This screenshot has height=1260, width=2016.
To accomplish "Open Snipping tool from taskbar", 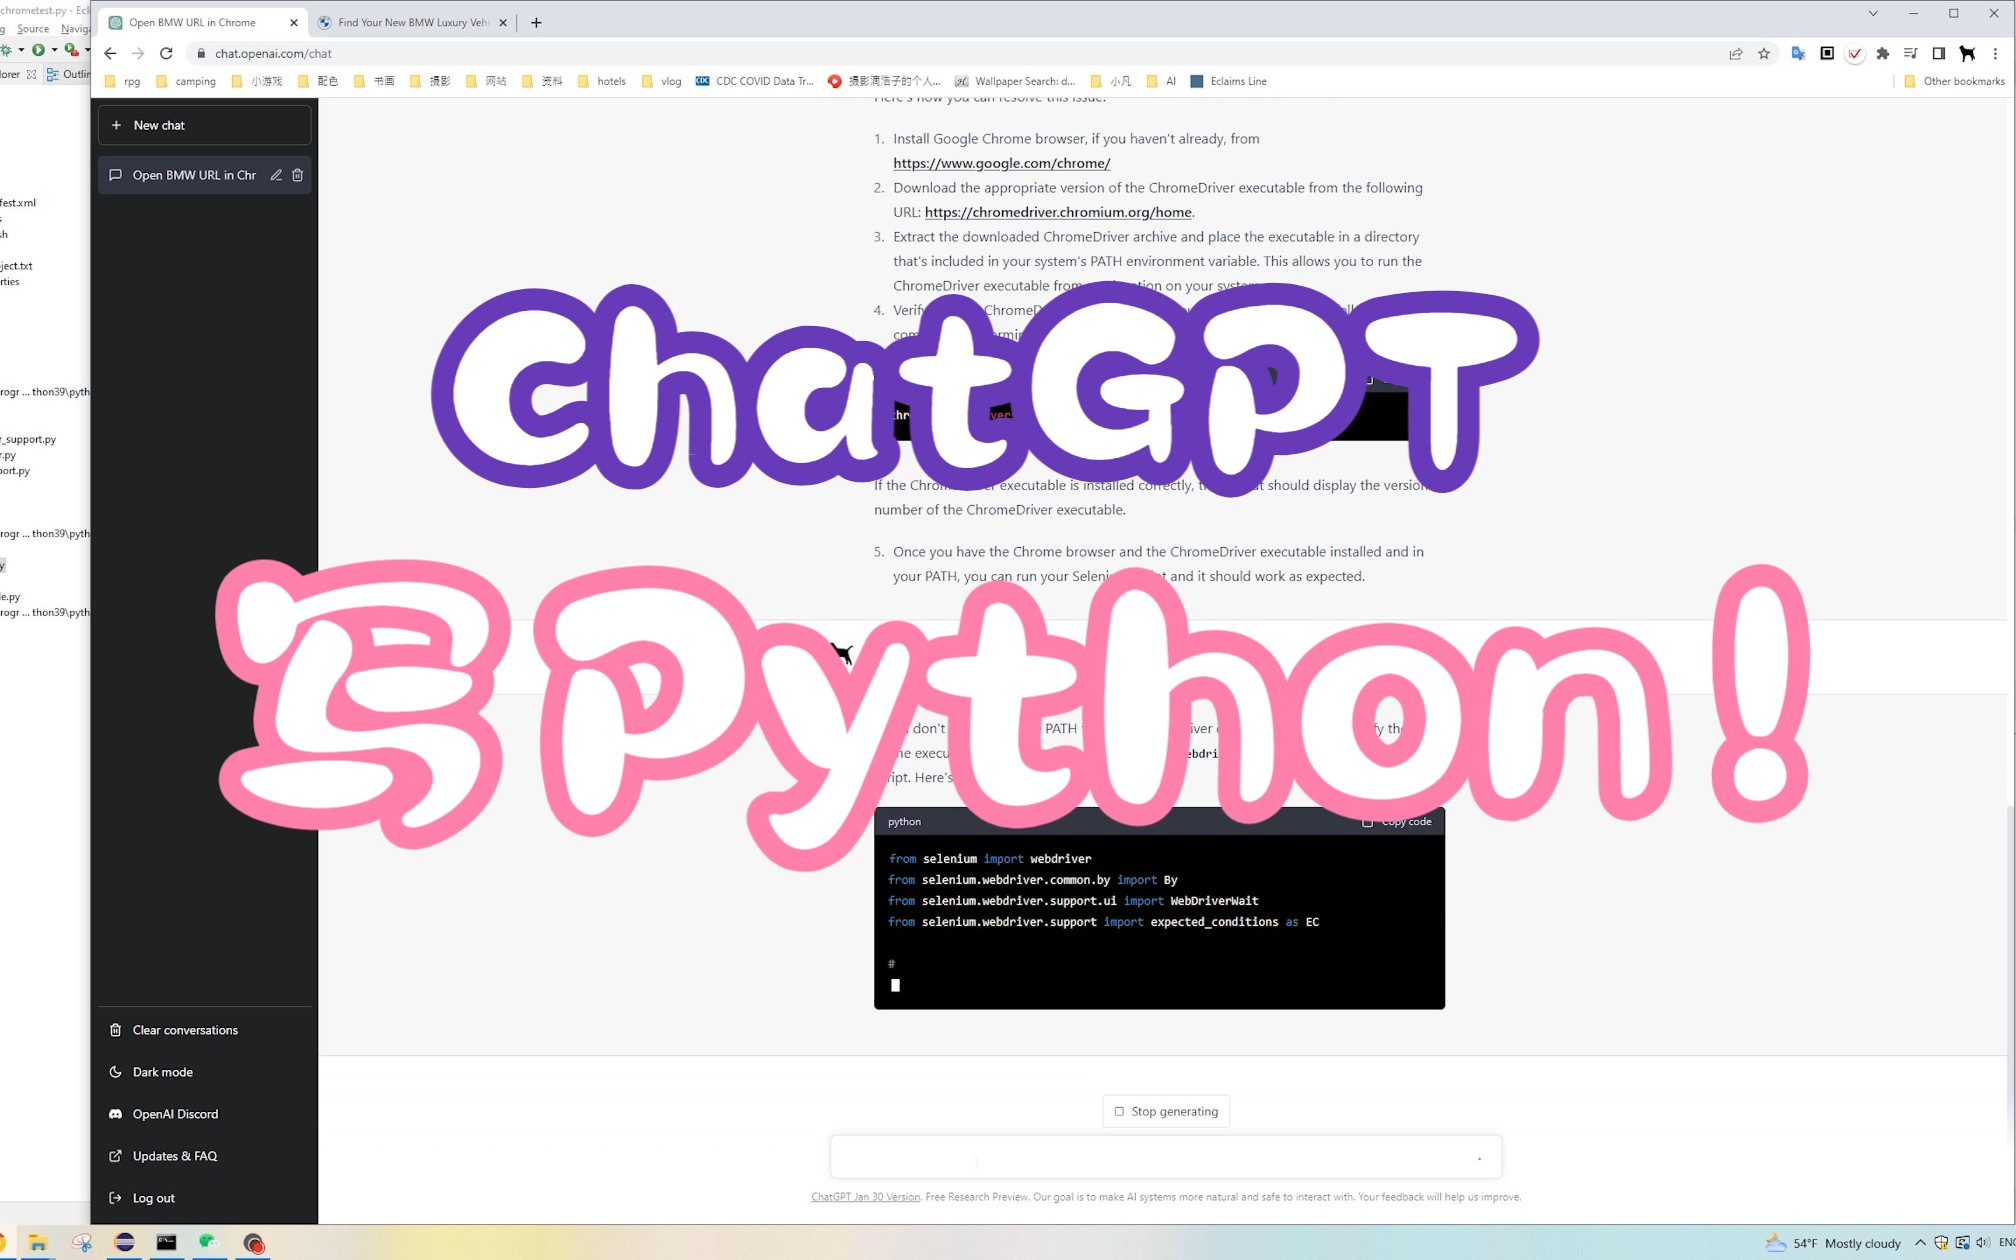I will click(x=82, y=1242).
